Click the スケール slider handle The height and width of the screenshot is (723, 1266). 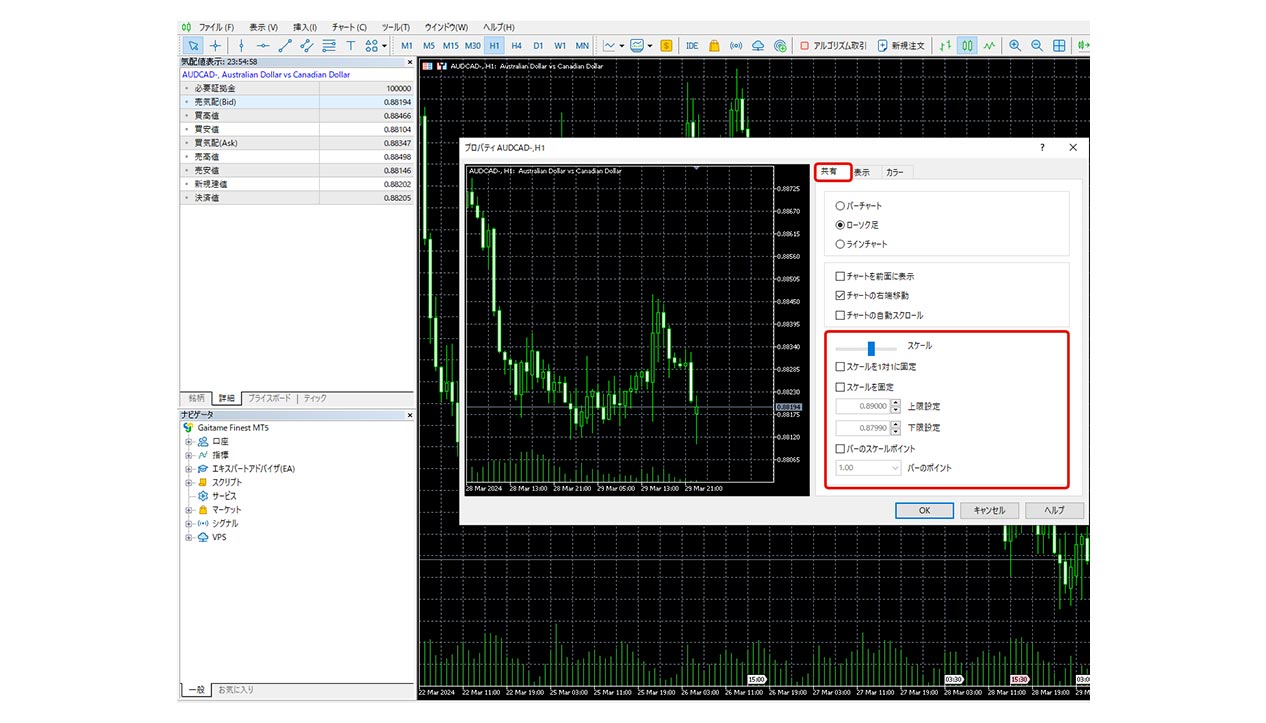click(871, 348)
